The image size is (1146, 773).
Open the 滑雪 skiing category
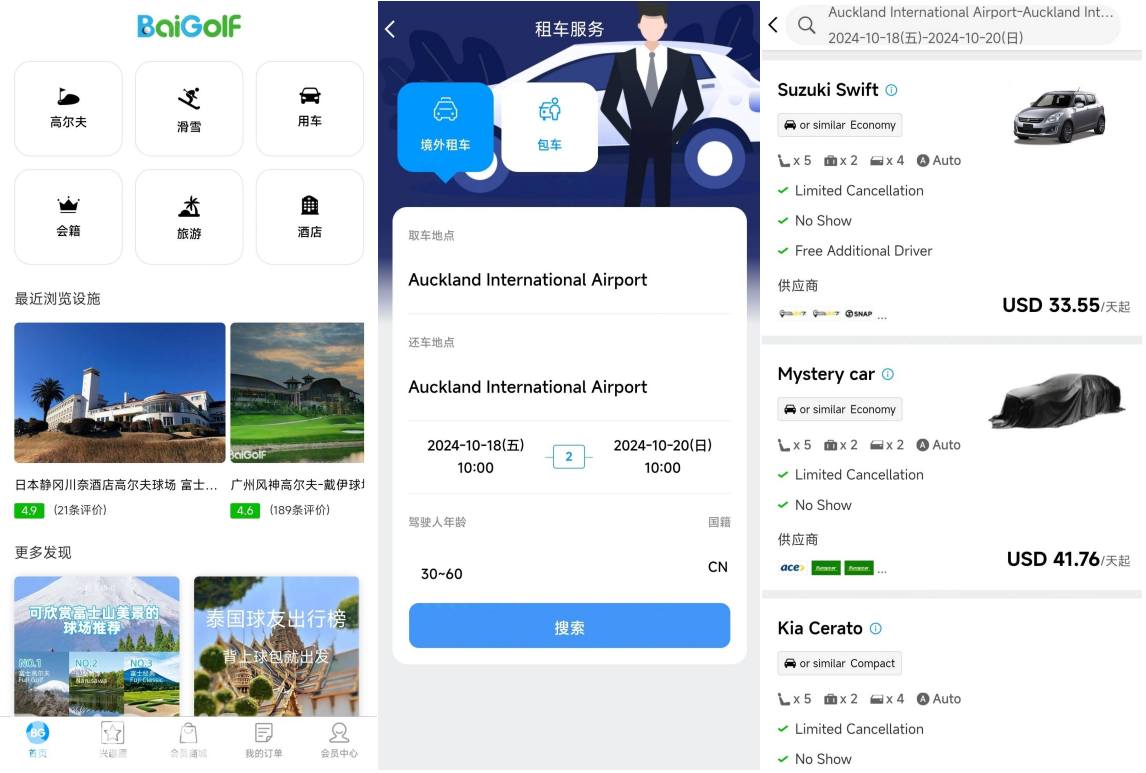(189, 108)
